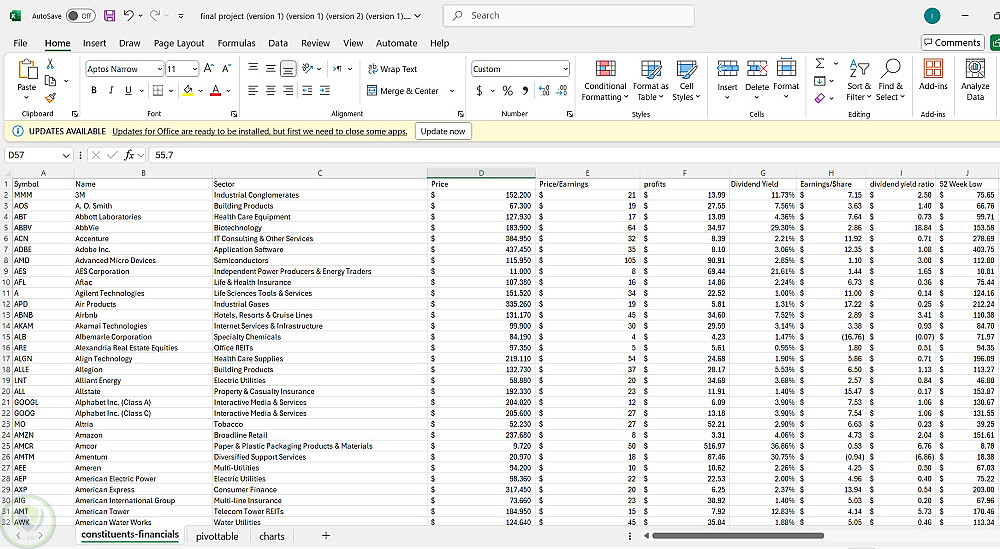Open the Comments pane button
This screenshot has width=1000, height=549.
point(951,42)
